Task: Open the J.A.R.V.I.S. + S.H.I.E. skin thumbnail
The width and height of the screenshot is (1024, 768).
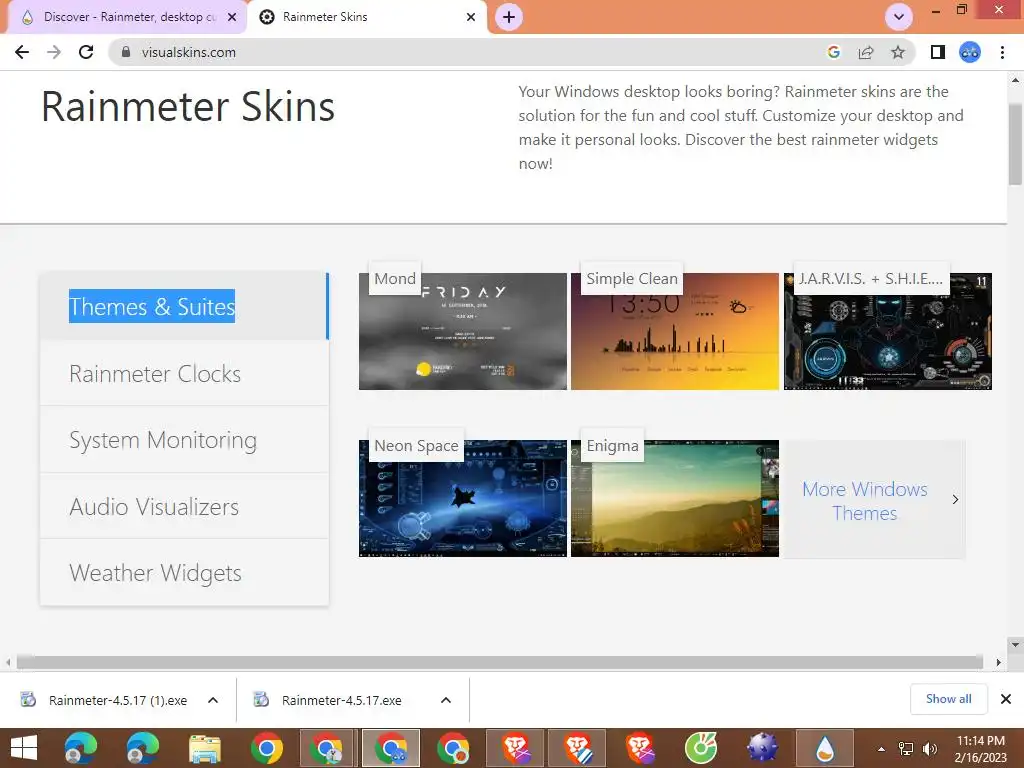Action: pos(888,331)
